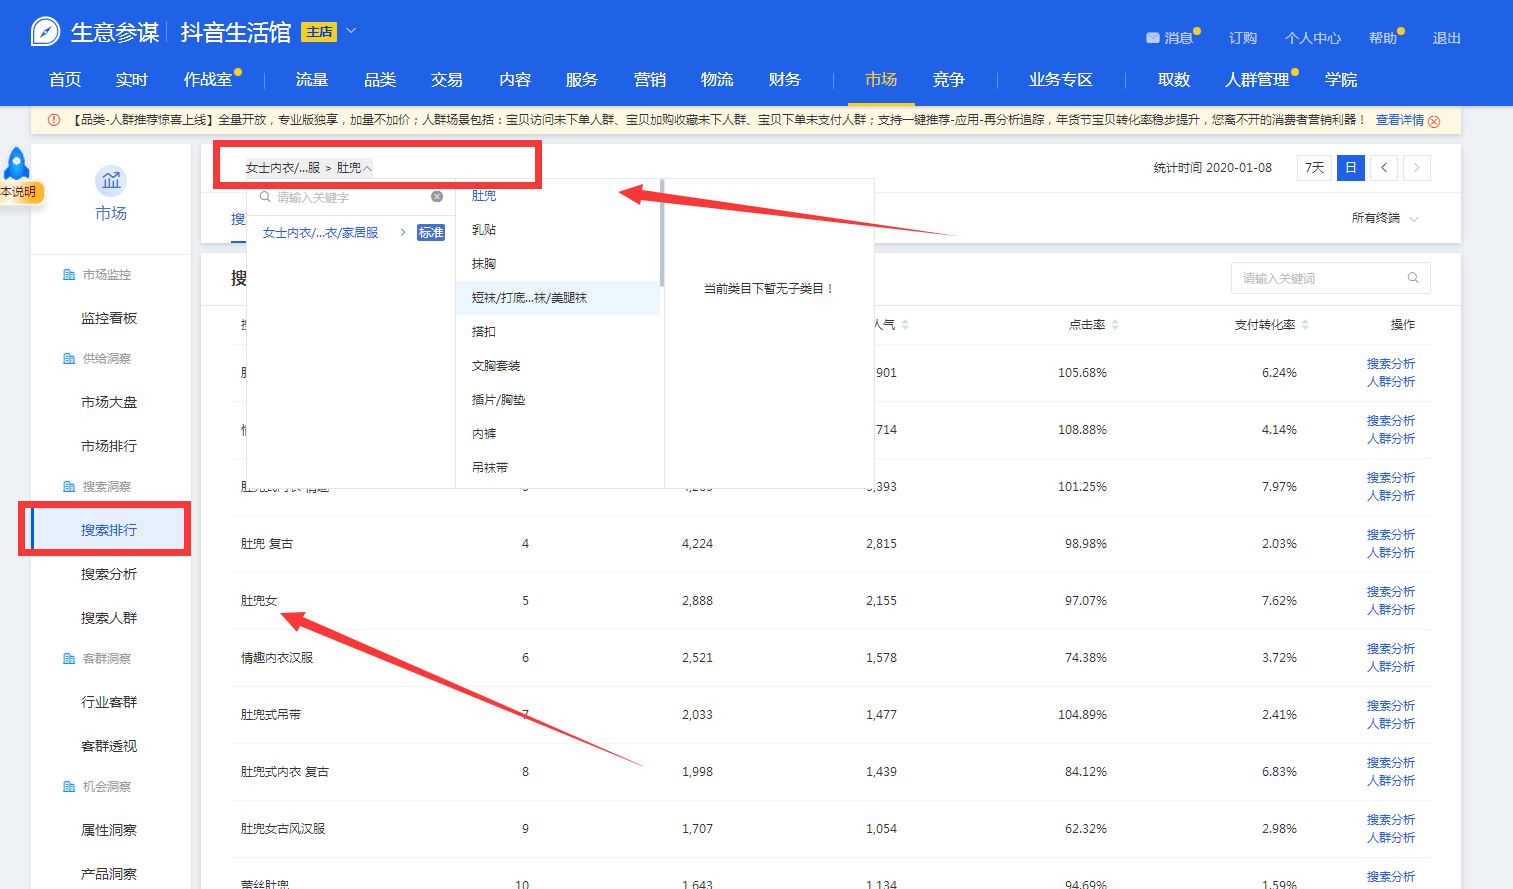Click 查看详情 in the notice banner
Screen dimensions: 1513x889
point(1400,120)
